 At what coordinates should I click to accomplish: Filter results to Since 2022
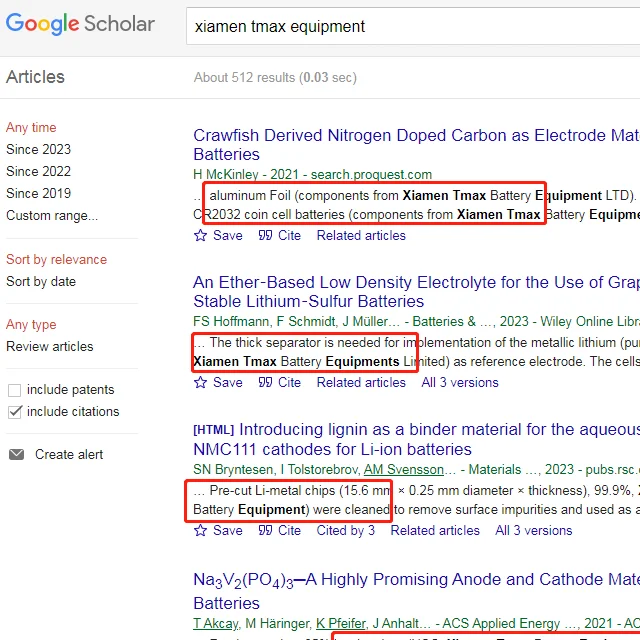click(x=38, y=171)
